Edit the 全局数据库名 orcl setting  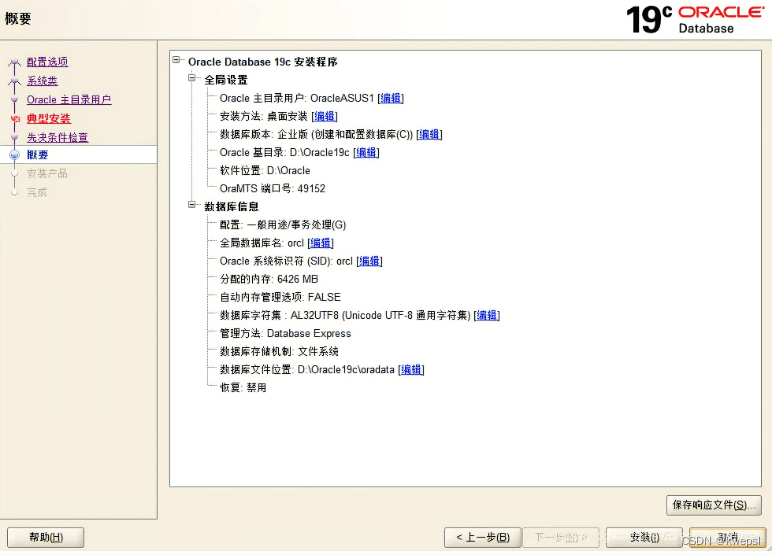(321, 243)
